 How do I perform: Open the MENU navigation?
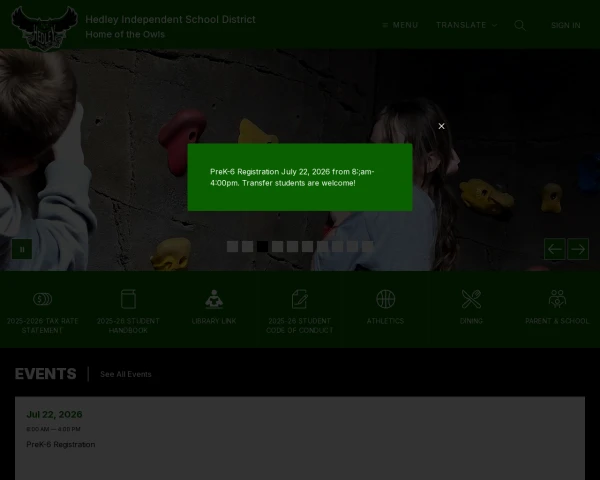pos(400,25)
